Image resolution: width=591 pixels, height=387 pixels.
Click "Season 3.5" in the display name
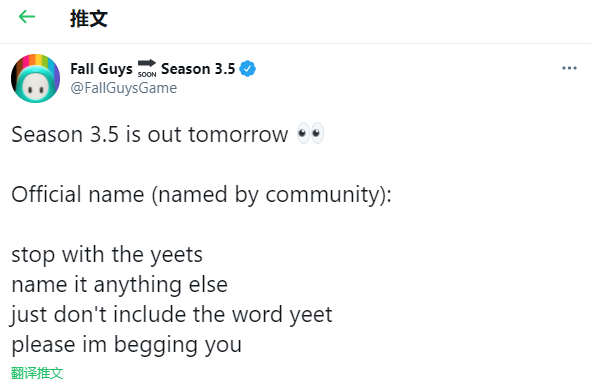click(198, 69)
